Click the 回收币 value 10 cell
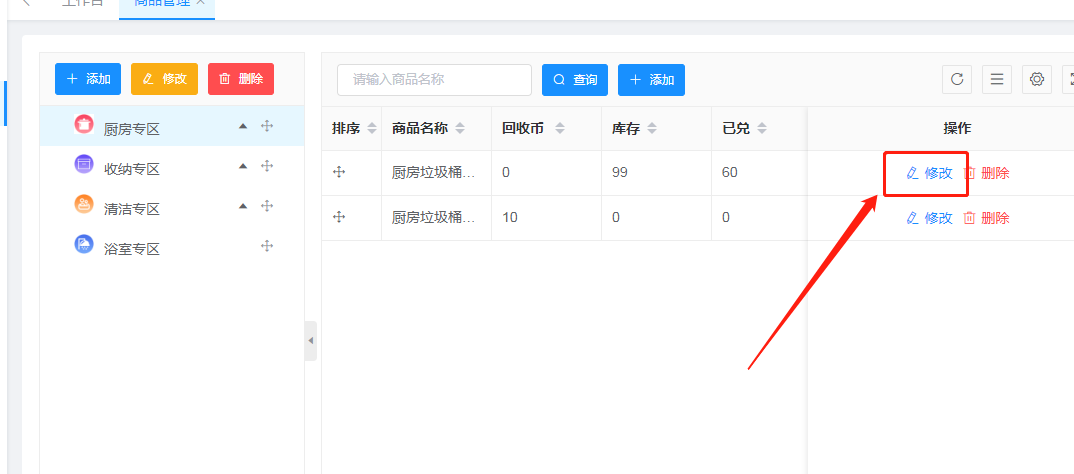This screenshot has width=1074, height=474. pos(510,218)
